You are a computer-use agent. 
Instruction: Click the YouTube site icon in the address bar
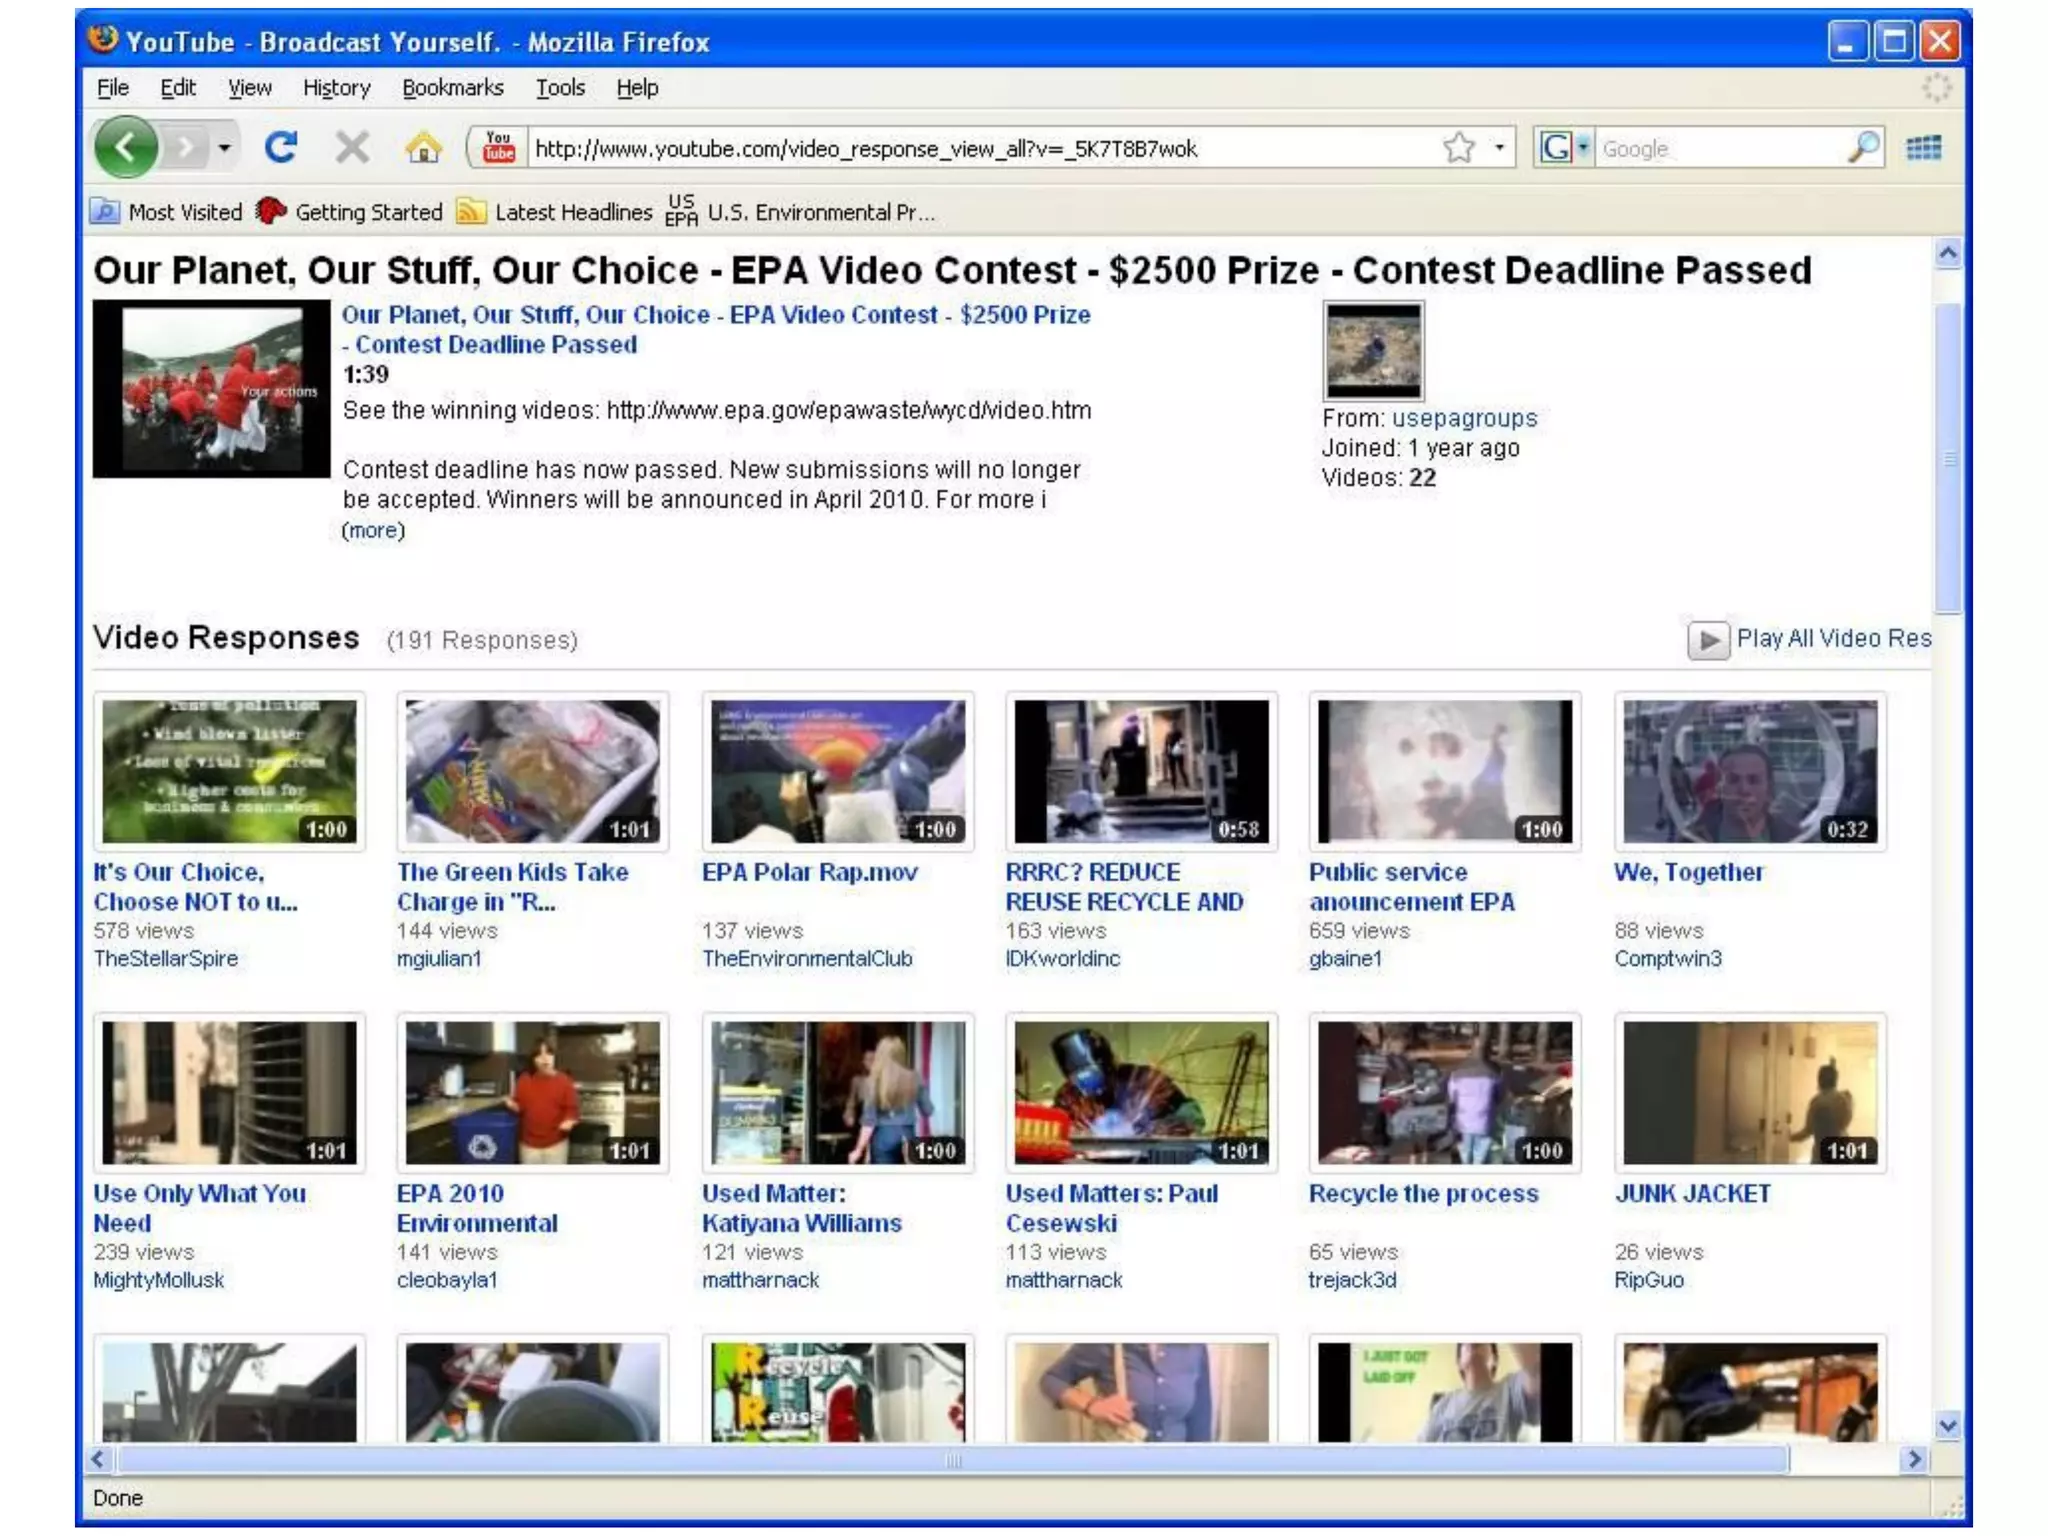pos(498,148)
